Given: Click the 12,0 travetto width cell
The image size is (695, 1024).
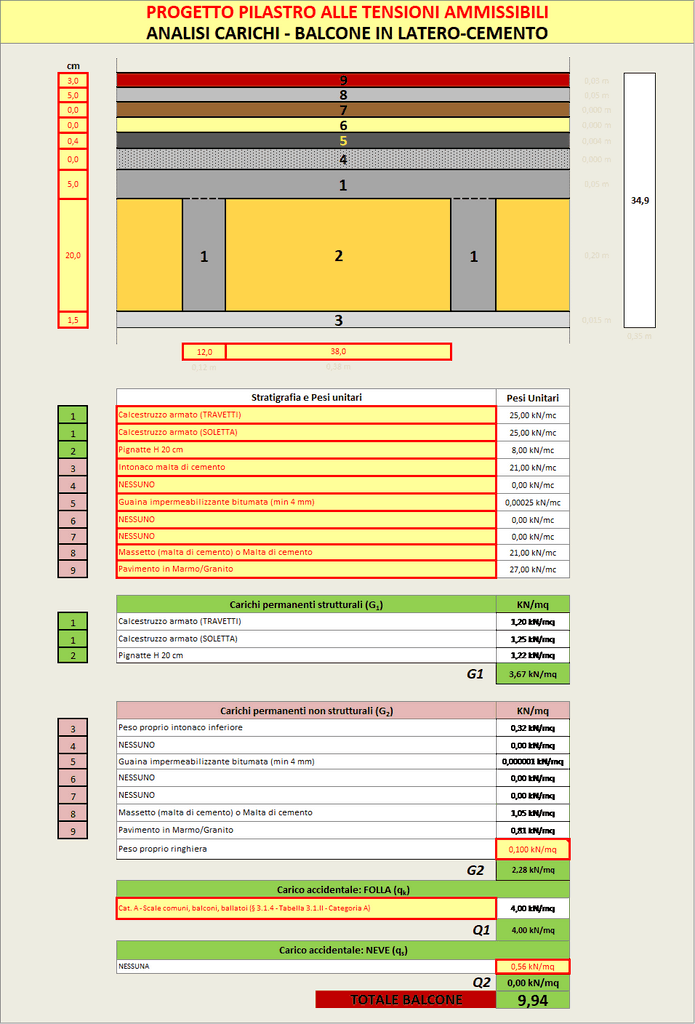Looking at the screenshot, I should pos(203,351).
